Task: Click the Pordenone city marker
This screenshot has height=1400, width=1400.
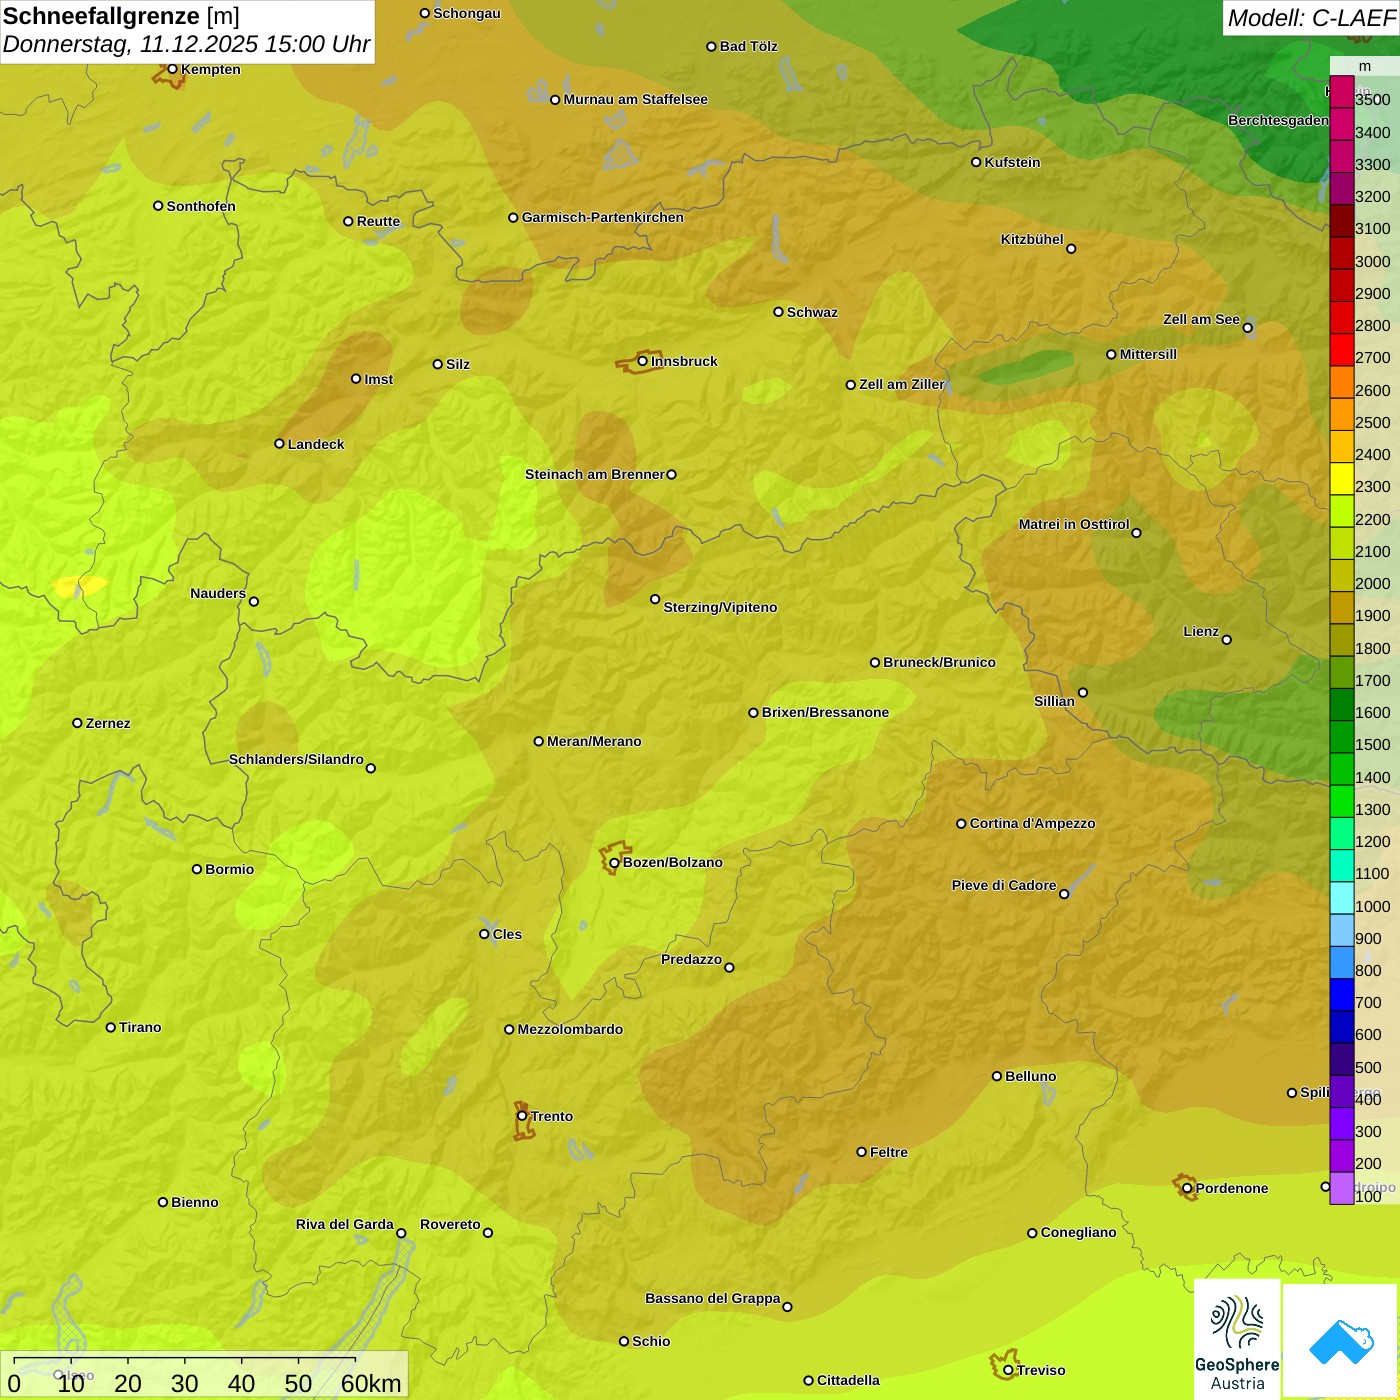Action: tap(1187, 1188)
